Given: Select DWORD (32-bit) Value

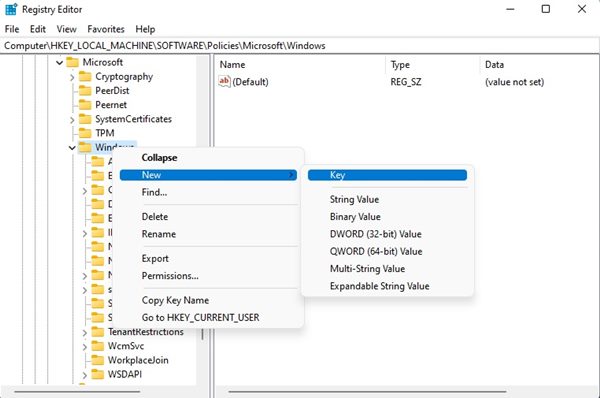Looking at the screenshot, I should coord(387,234).
